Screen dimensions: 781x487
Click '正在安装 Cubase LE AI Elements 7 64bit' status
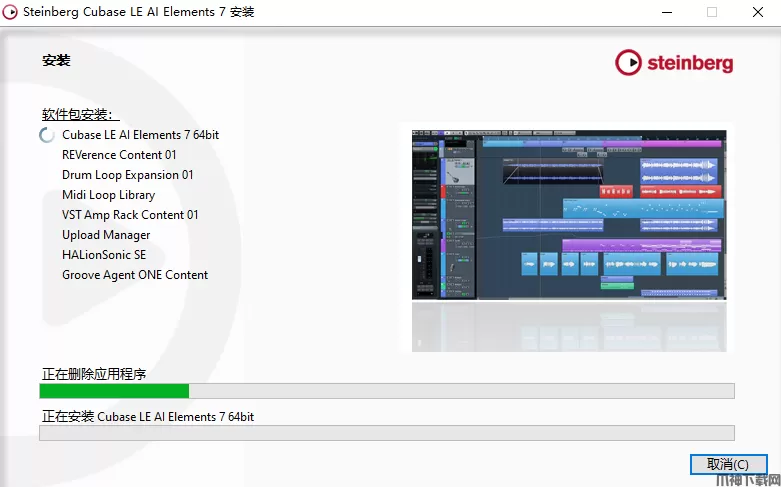[148, 416]
